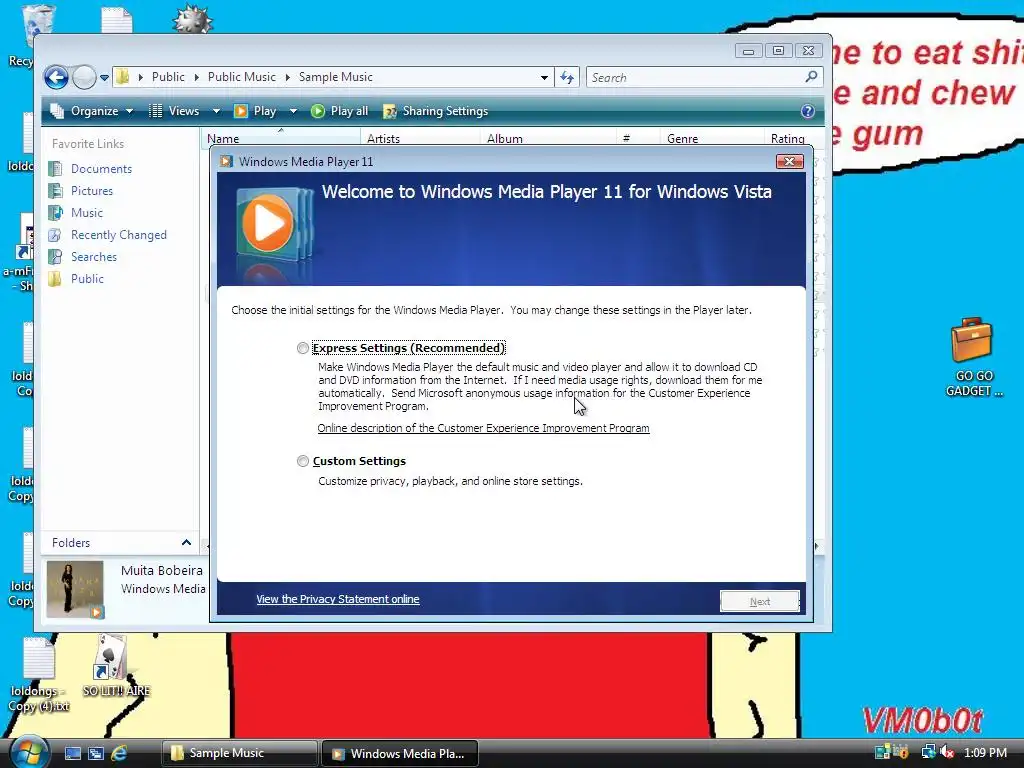The image size is (1024, 768).
Task: Expand arrow after Public Music breadcrumb
Action: pyautogui.click(x=287, y=77)
